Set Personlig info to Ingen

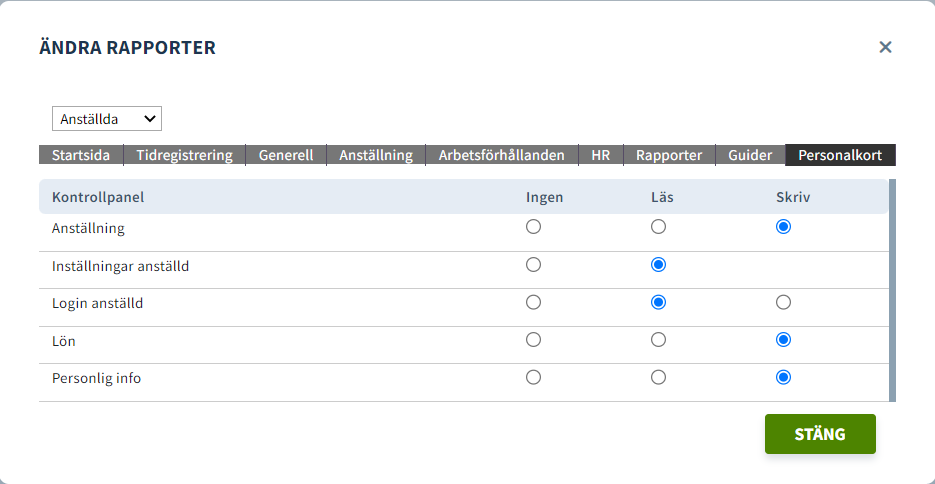pos(533,377)
